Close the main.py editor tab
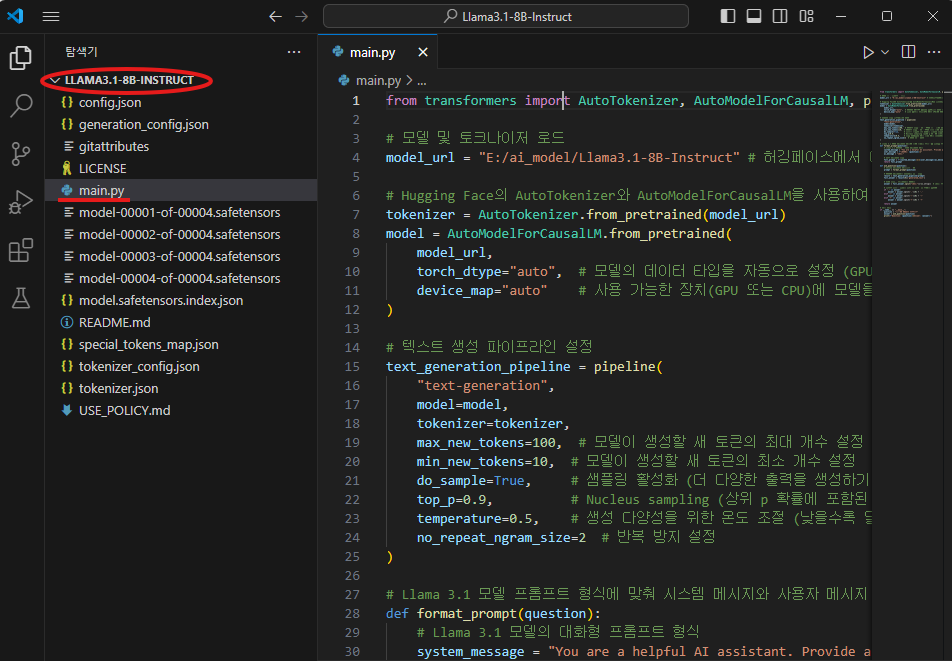 point(423,52)
